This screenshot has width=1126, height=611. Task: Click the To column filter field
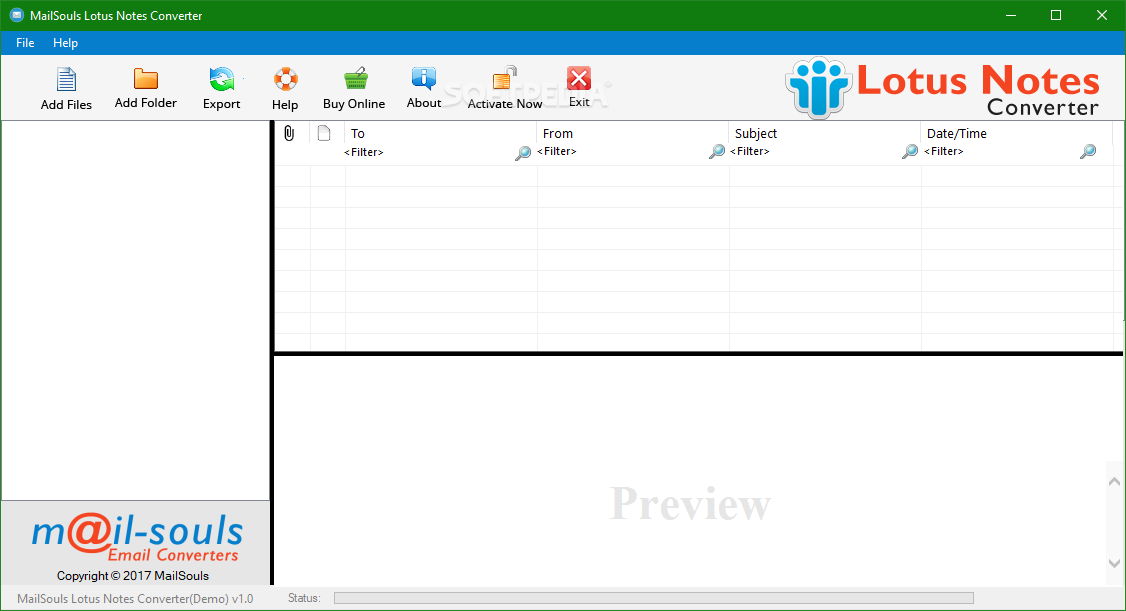click(428, 152)
